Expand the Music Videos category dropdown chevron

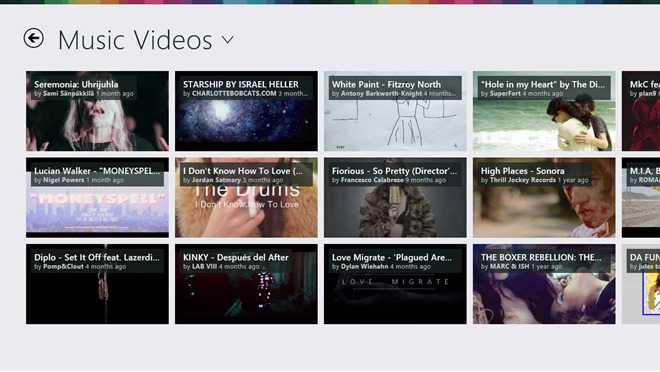coord(228,40)
